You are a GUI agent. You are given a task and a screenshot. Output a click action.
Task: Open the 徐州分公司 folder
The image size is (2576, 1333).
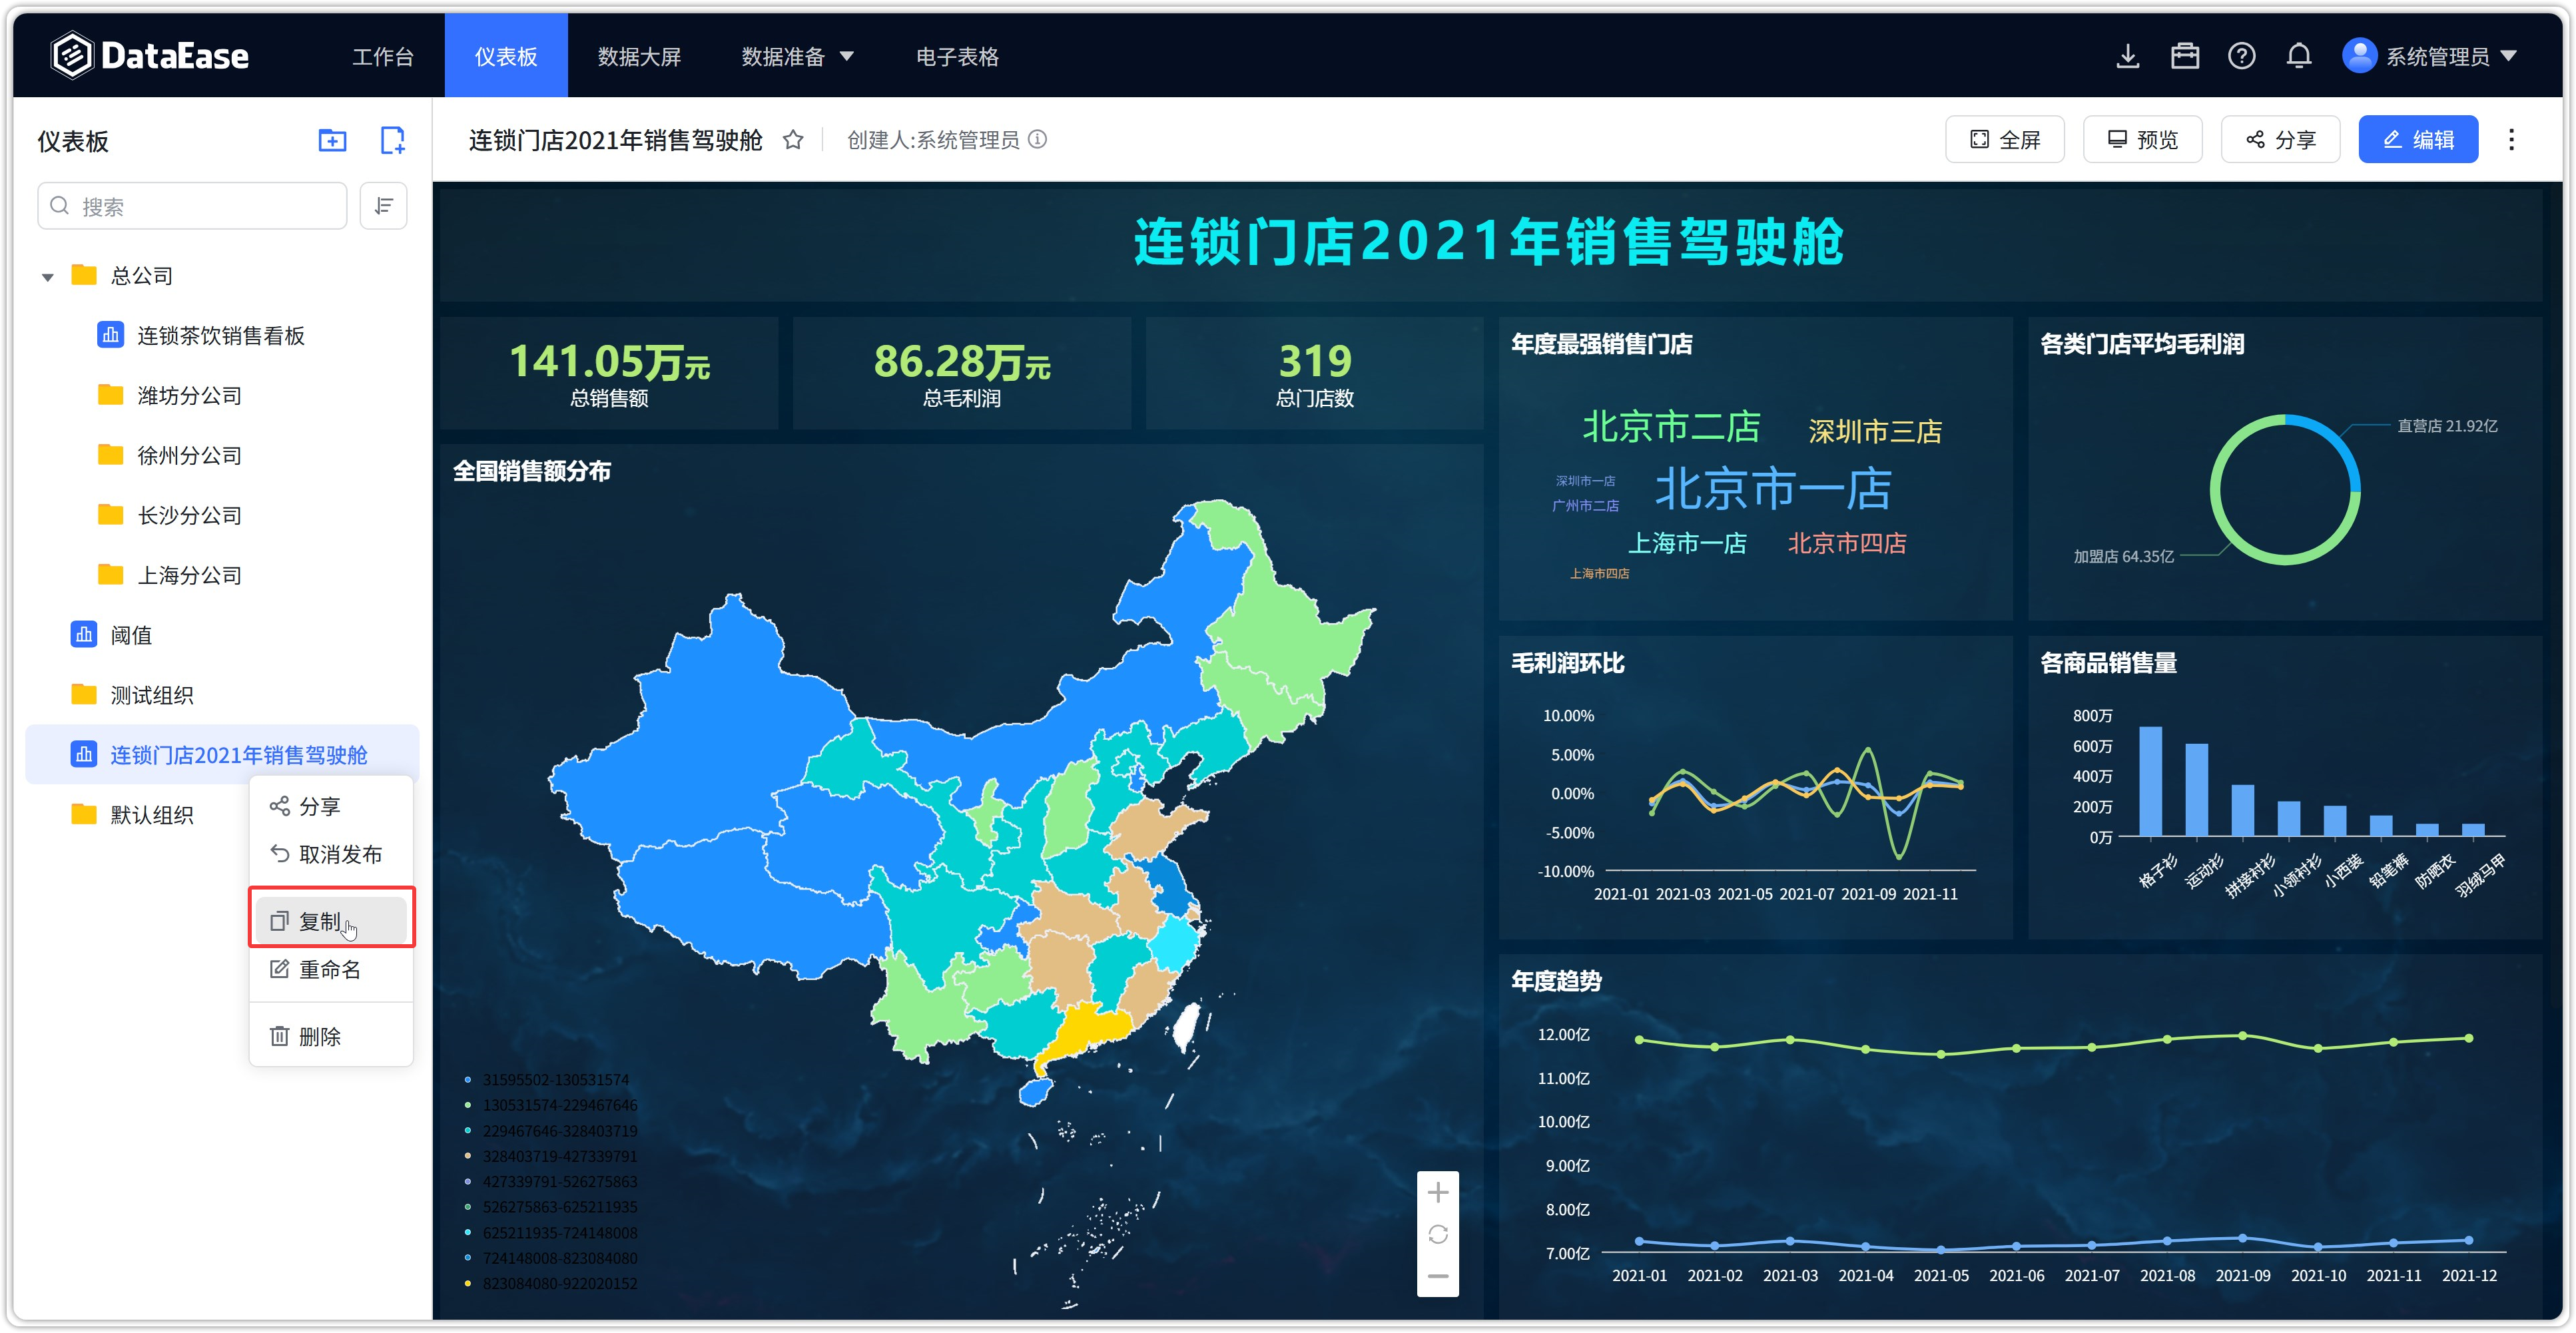[x=190, y=455]
